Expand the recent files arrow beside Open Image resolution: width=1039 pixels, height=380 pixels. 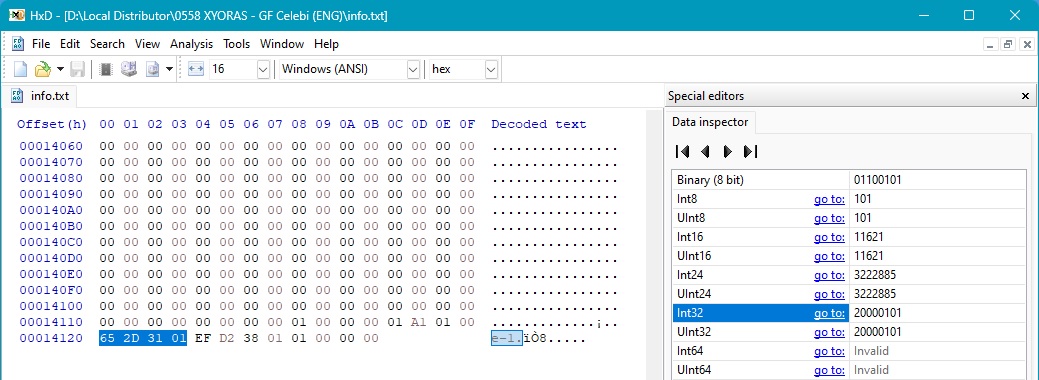[x=60, y=69]
